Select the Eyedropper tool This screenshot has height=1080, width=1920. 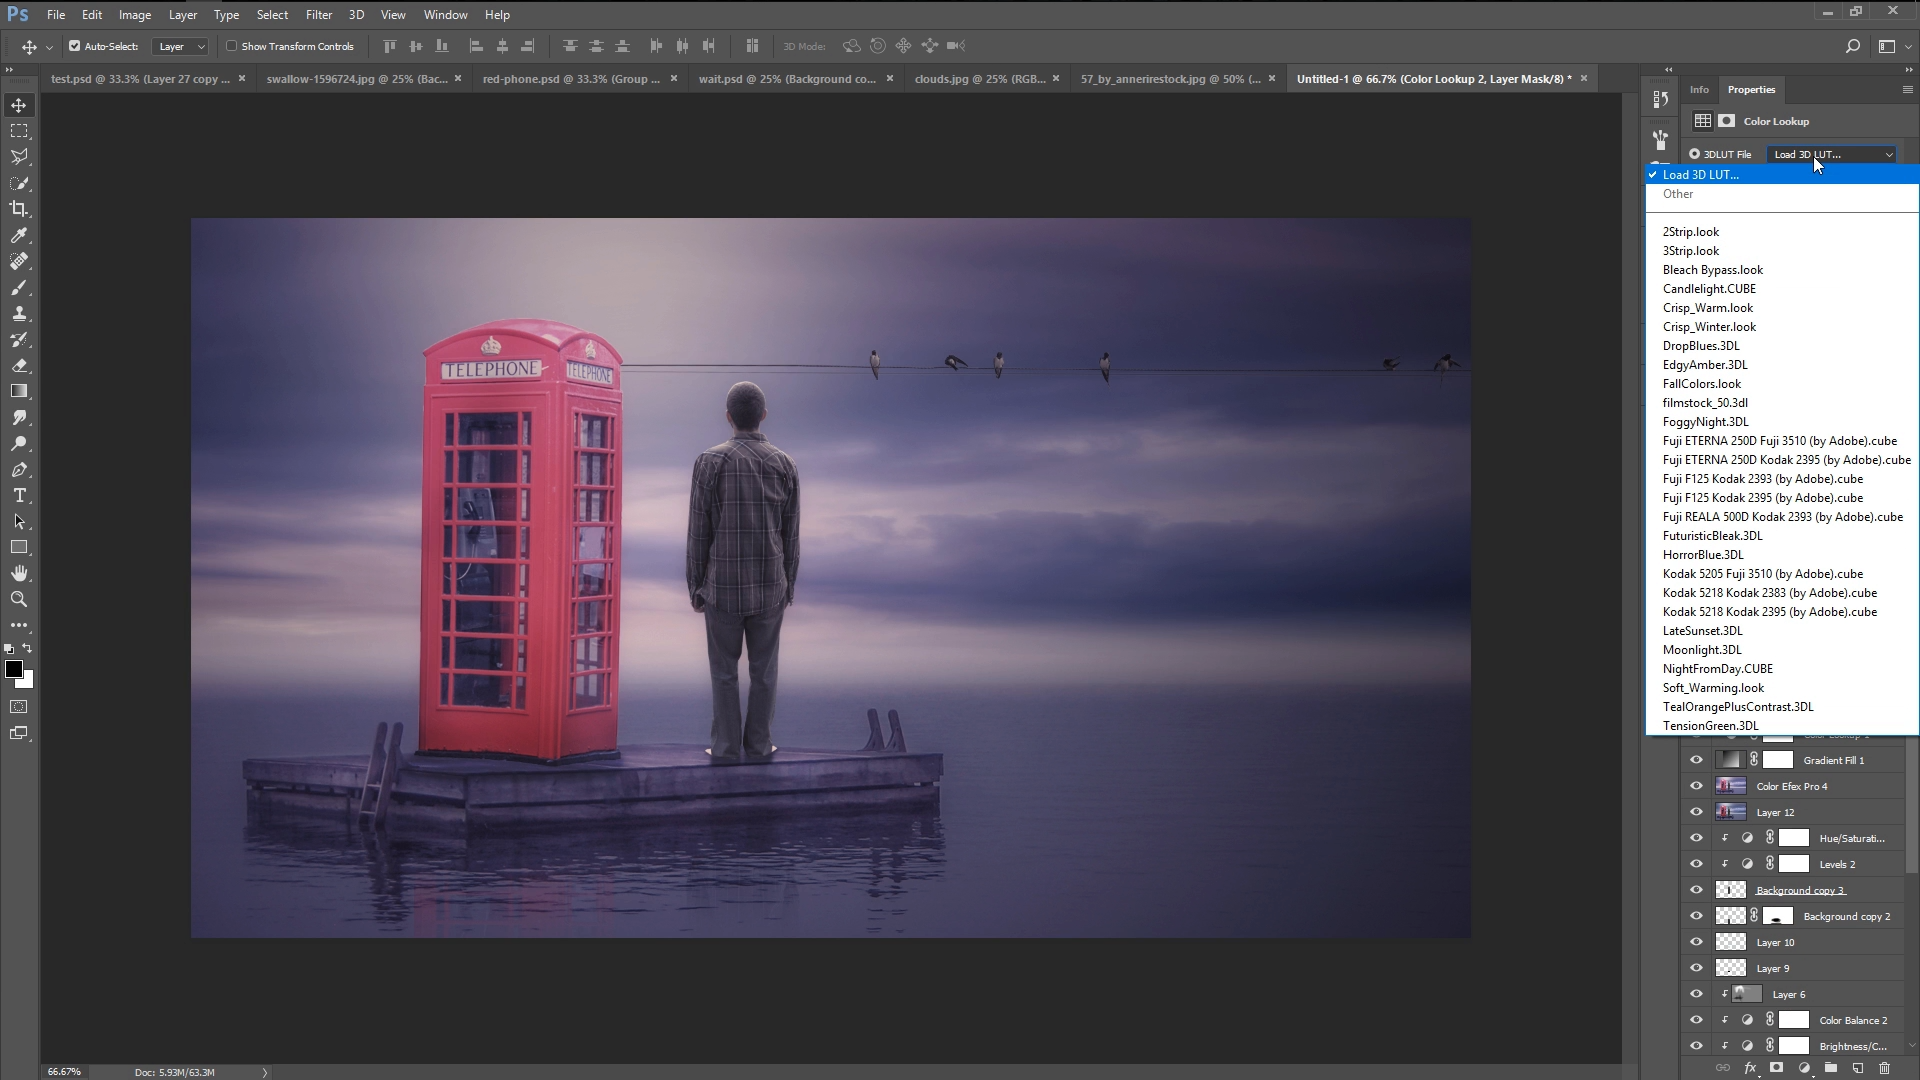pos(19,235)
